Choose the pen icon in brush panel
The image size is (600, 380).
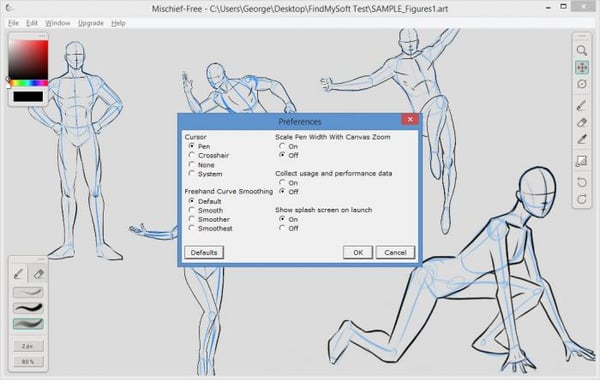tap(18, 274)
